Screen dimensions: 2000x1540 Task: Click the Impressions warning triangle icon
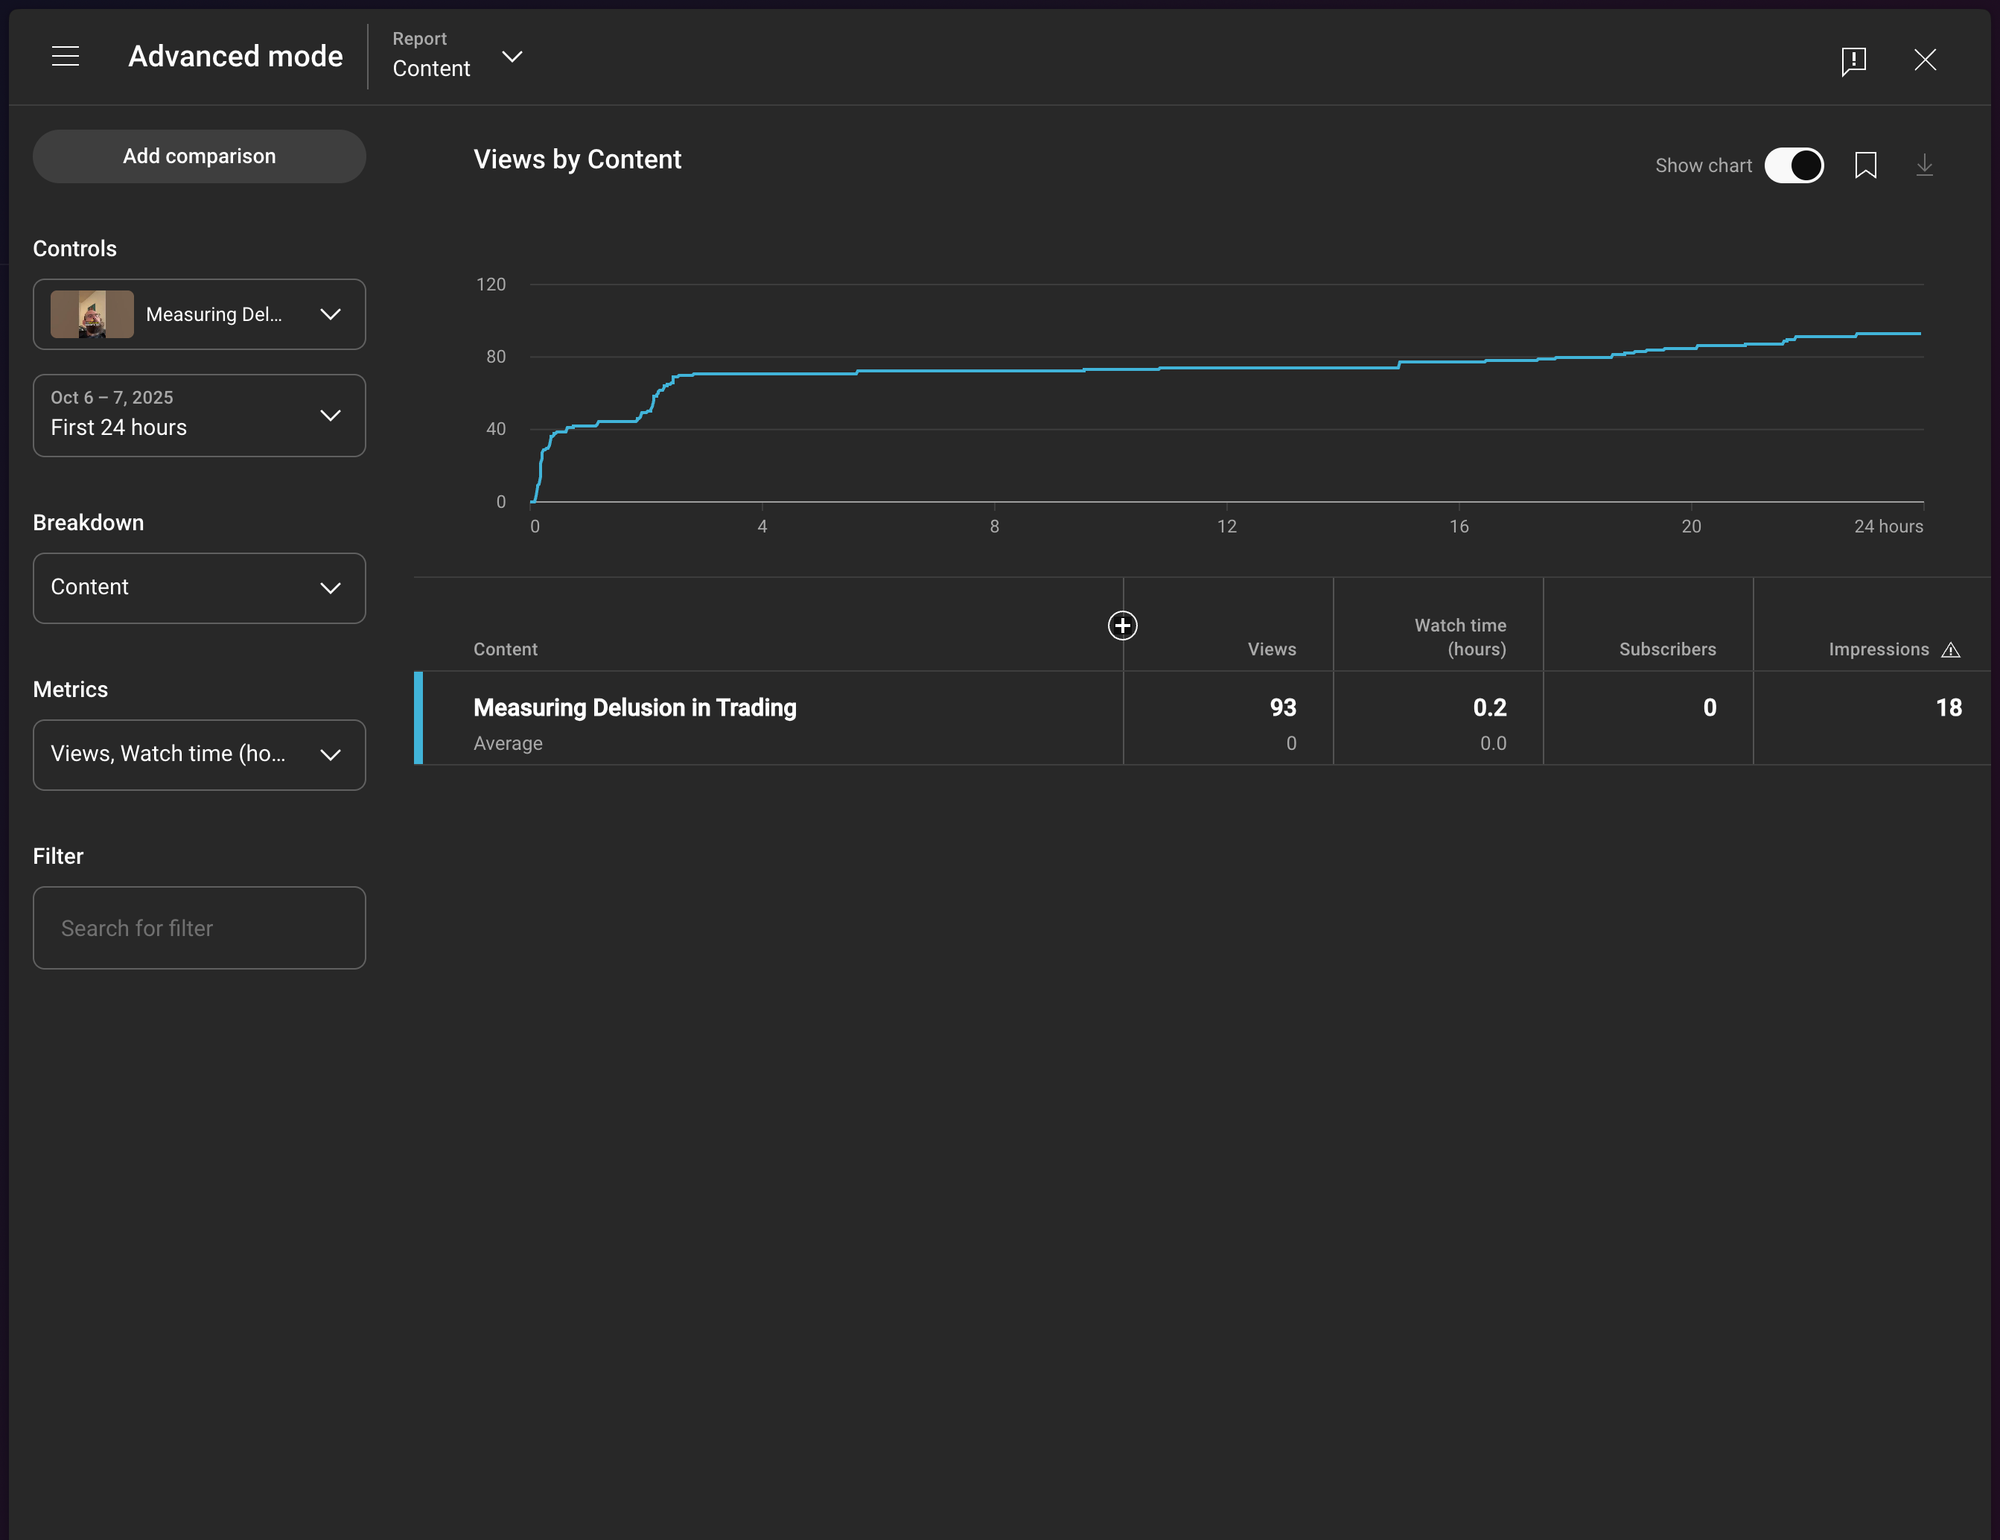tap(1950, 650)
